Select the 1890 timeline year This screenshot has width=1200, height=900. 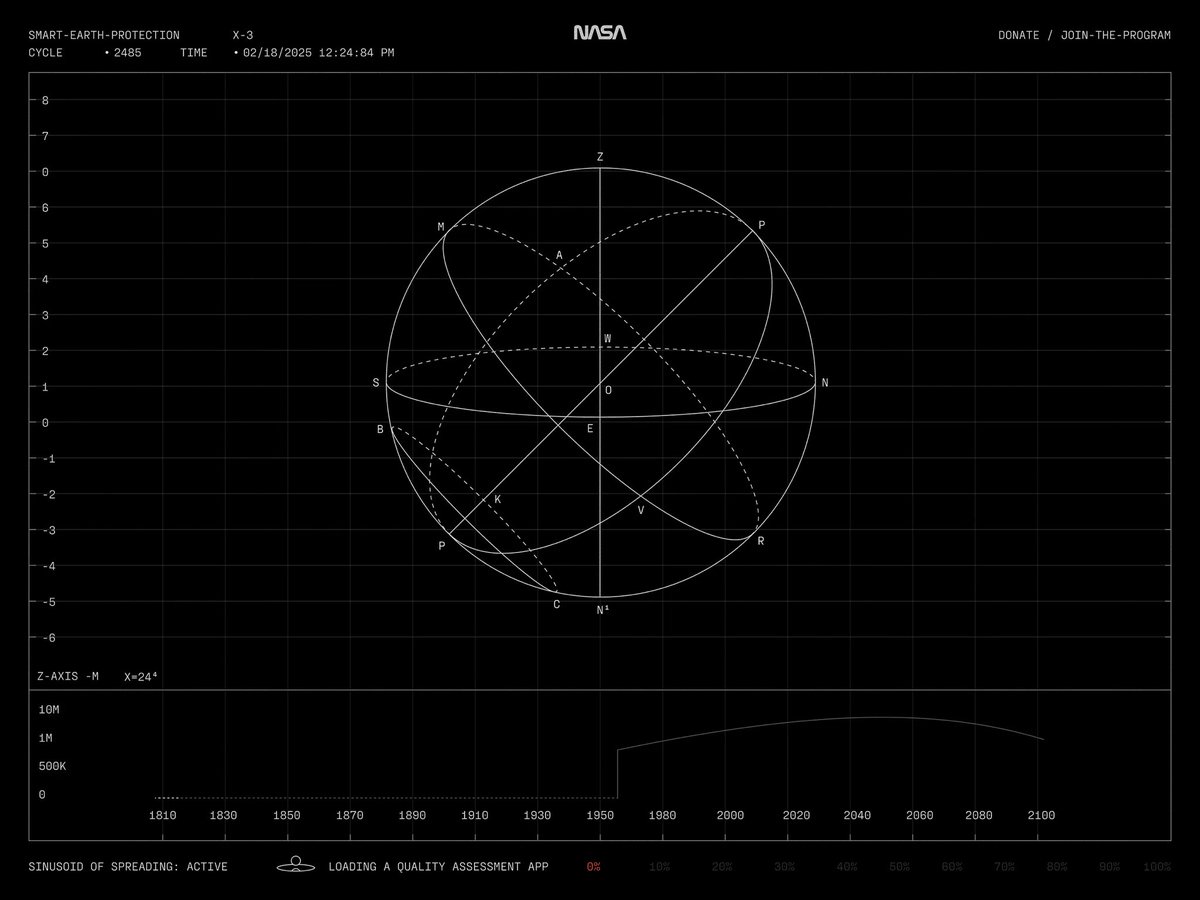click(x=411, y=815)
